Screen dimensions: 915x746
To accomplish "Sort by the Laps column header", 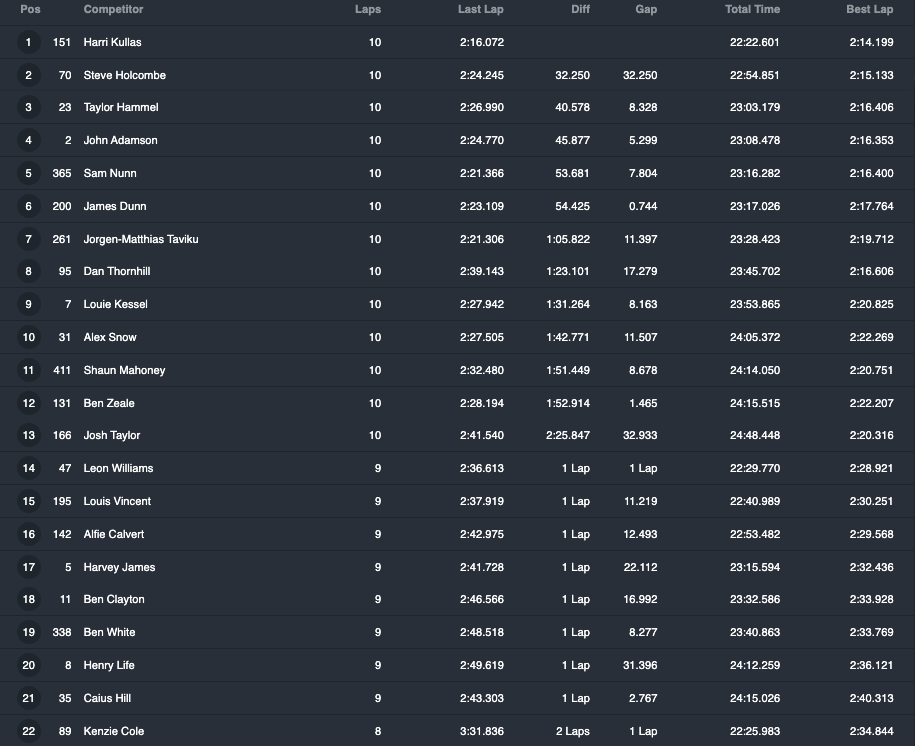I will (368, 9).
